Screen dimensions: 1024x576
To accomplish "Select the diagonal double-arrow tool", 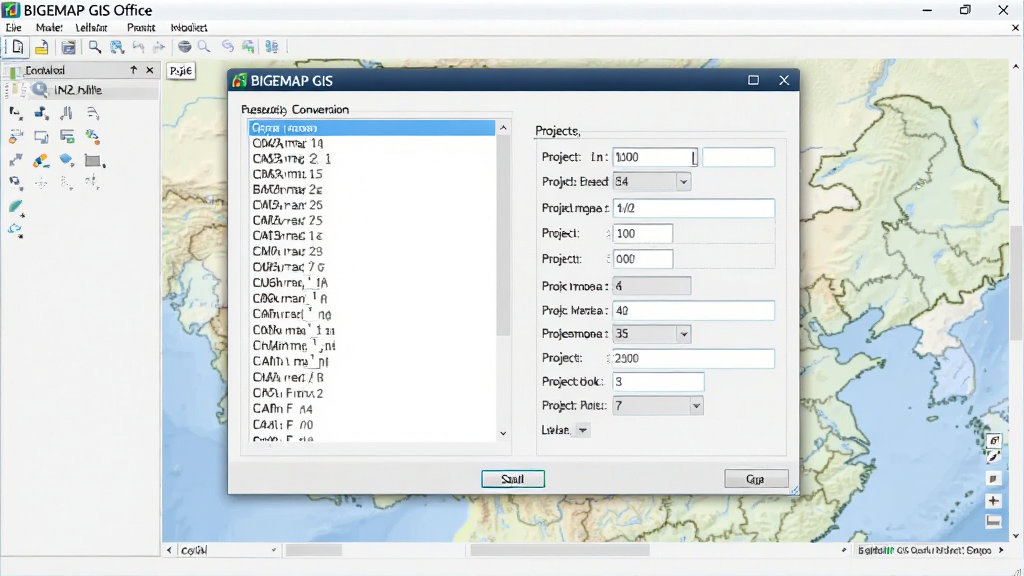I will 16,160.
